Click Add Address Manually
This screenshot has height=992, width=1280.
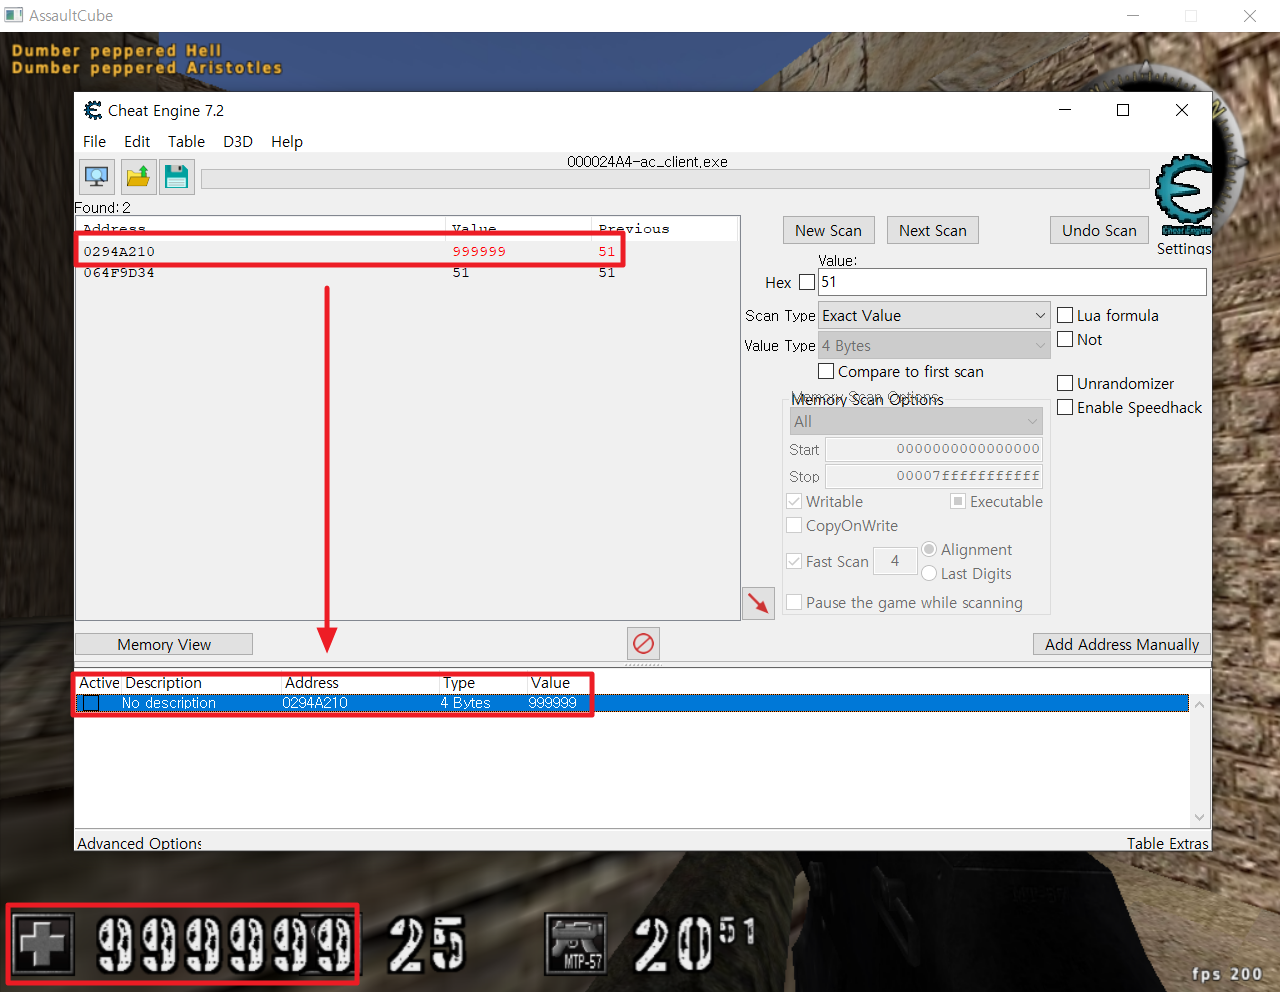(1122, 645)
